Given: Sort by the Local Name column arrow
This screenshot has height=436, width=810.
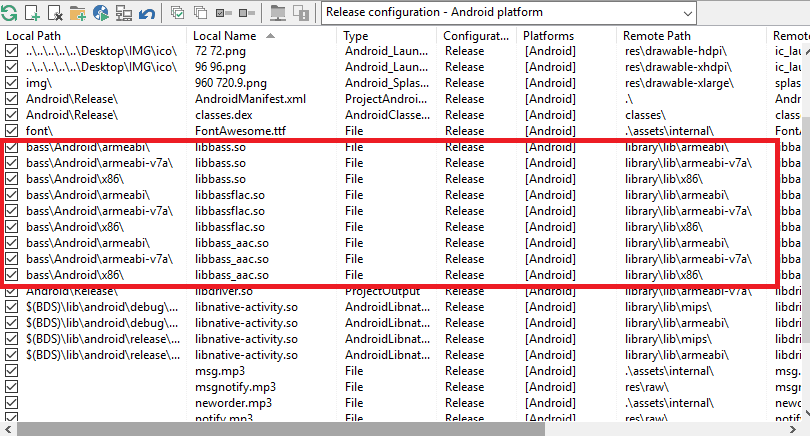Looking at the screenshot, I should click(270, 36).
